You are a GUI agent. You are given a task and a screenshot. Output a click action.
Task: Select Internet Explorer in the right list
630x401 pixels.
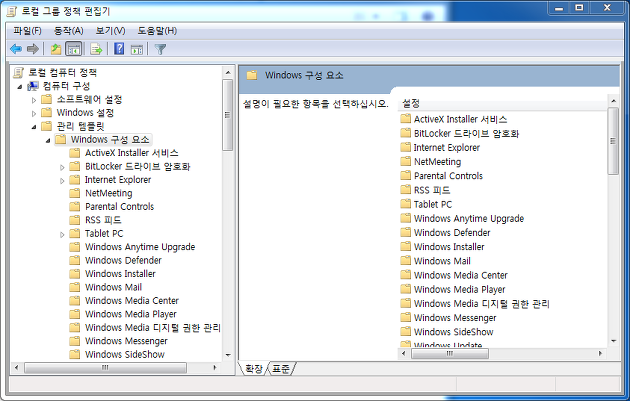tap(447, 147)
